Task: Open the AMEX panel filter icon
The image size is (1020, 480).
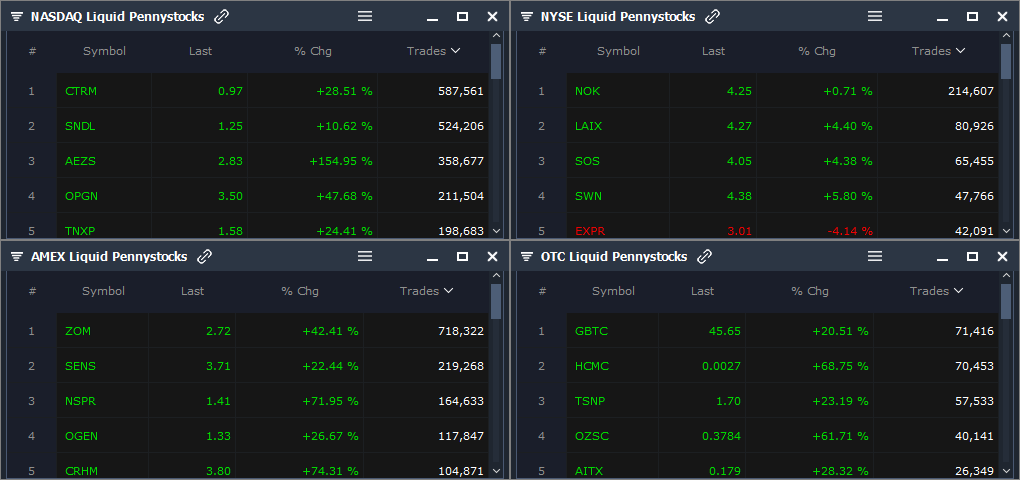Action: [17, 257]
